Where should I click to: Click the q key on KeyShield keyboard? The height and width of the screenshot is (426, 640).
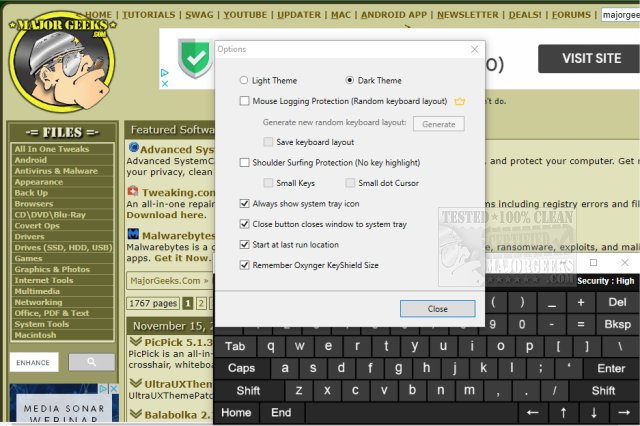(x=270, y=346)
